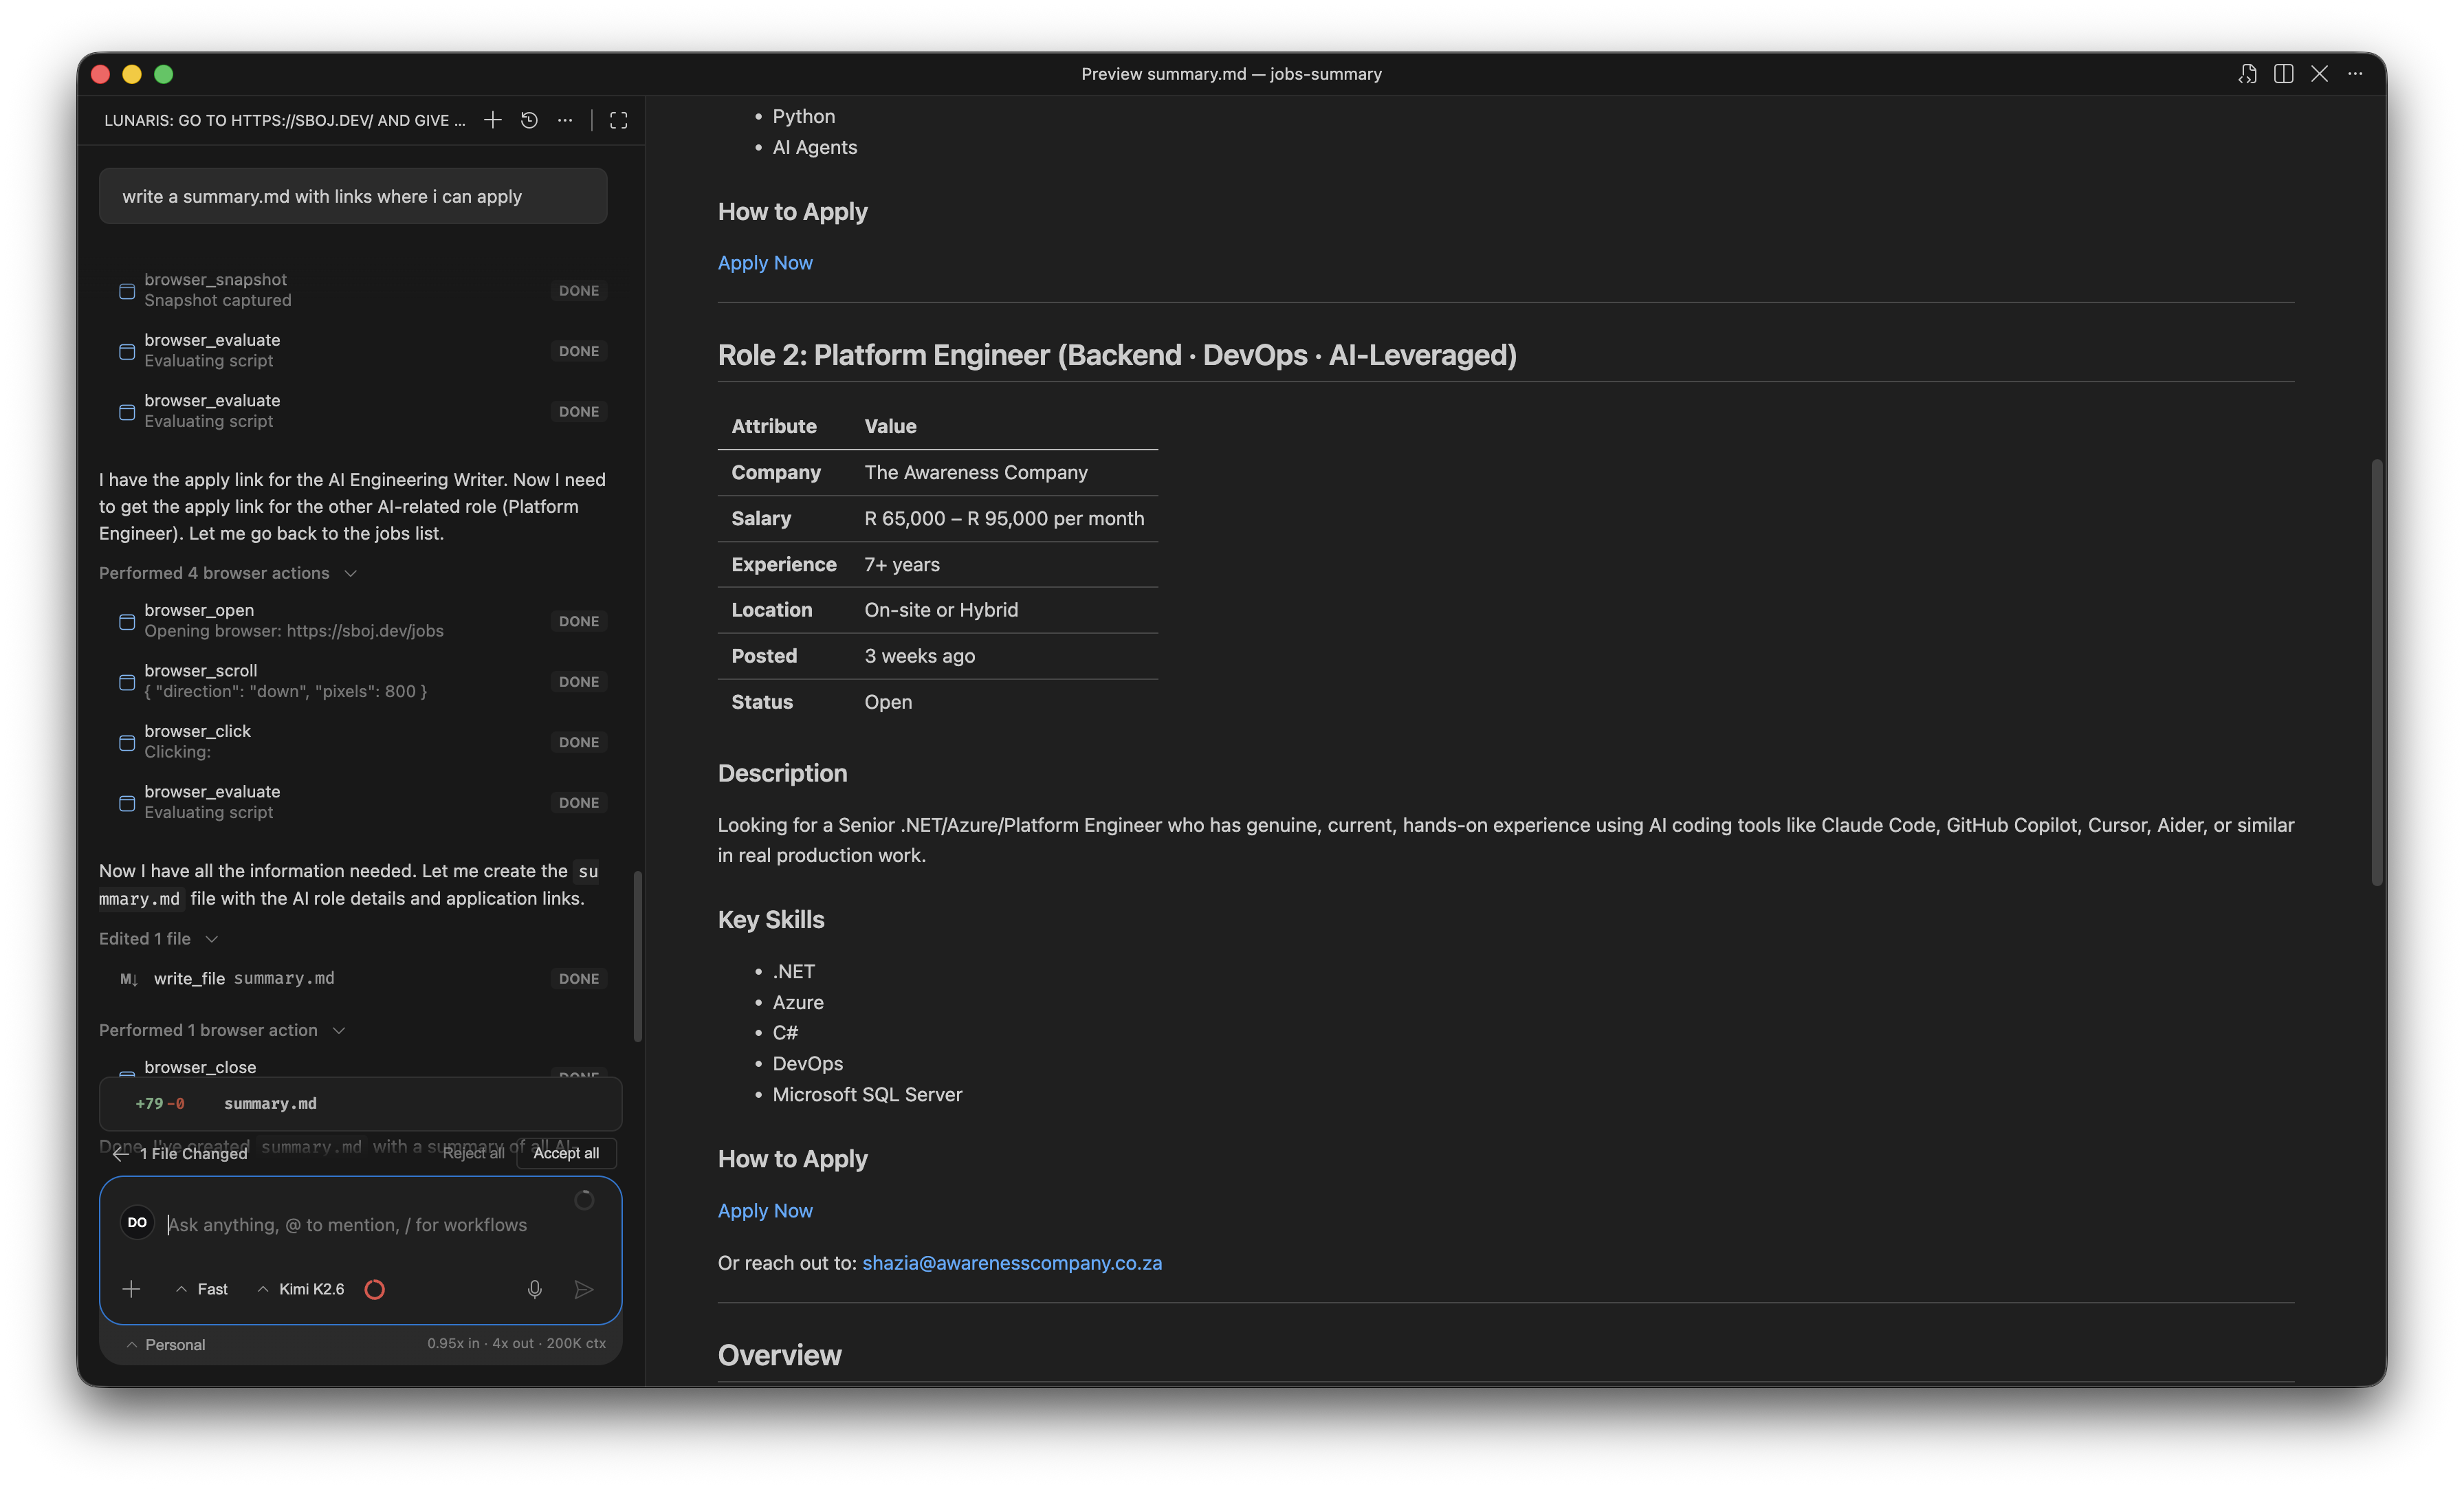
Task: Click the browser_open tool icon
Action: (x=127, y=621)
